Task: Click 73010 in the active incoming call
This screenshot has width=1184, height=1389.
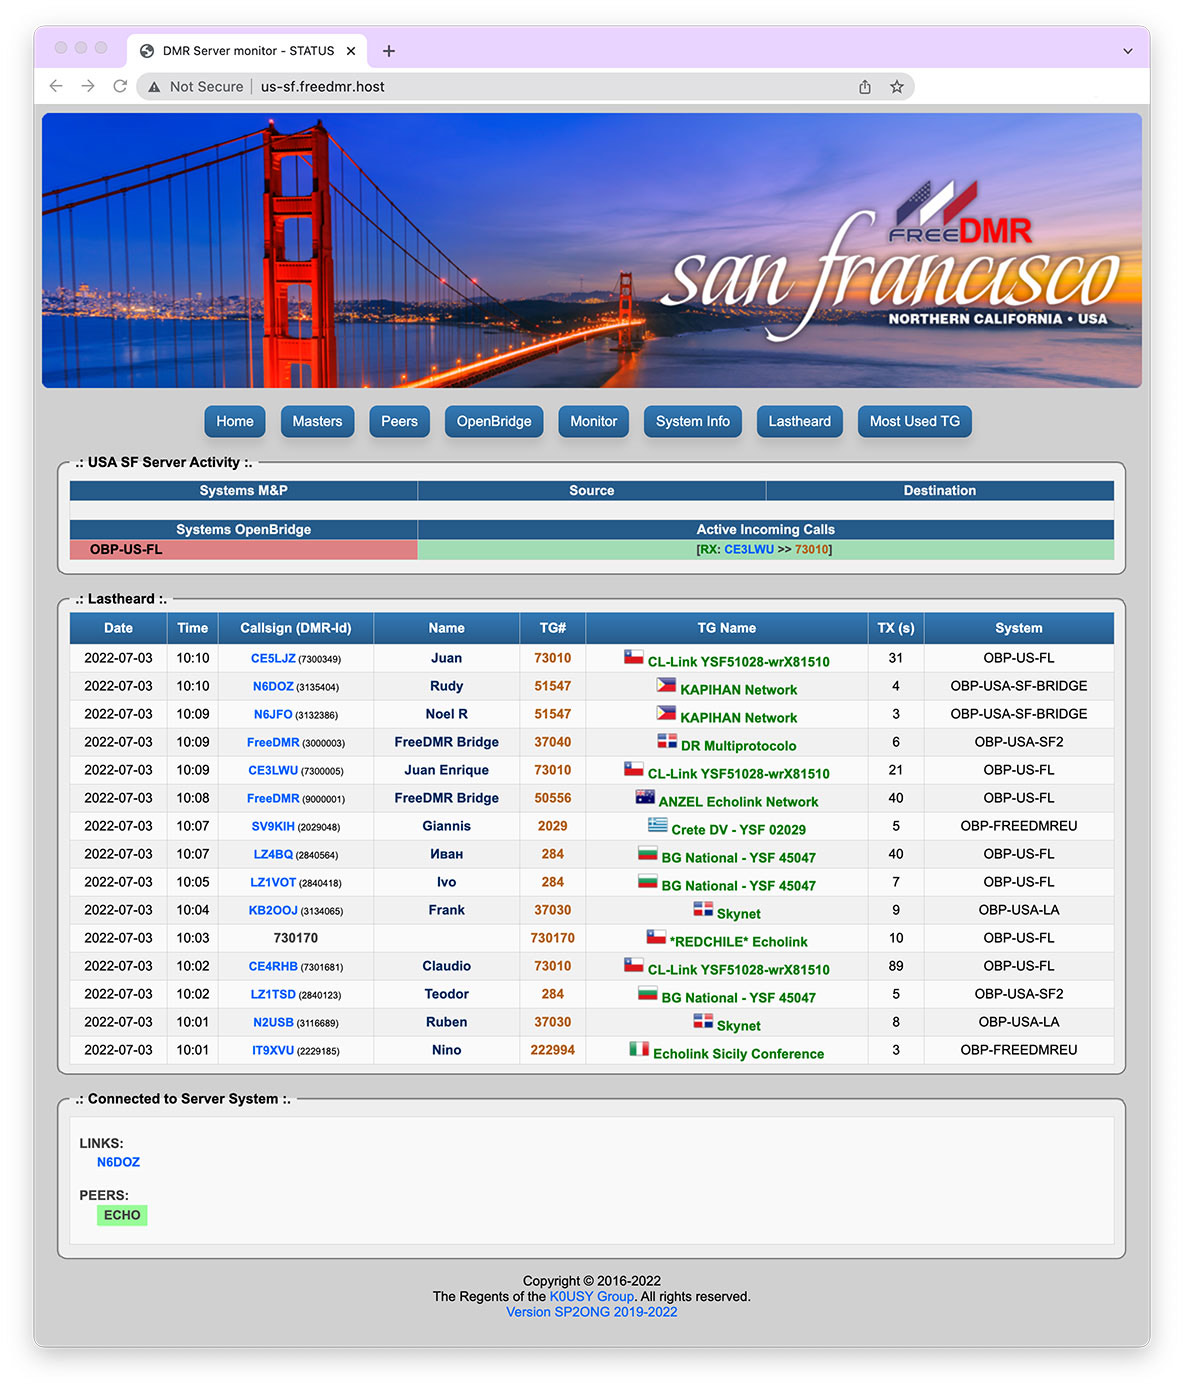Action: tap(811, 549)
